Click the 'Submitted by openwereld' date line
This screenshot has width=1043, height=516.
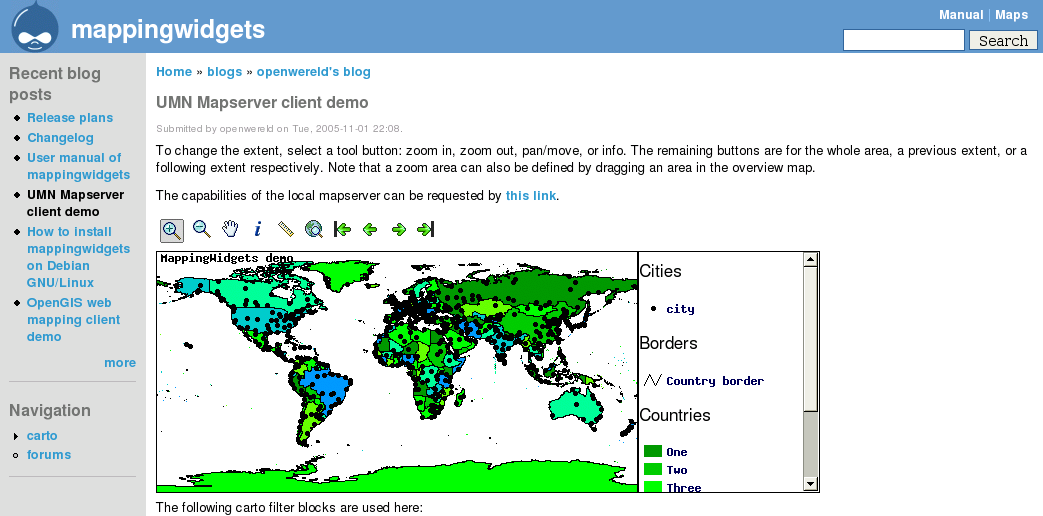coord(279,128)
